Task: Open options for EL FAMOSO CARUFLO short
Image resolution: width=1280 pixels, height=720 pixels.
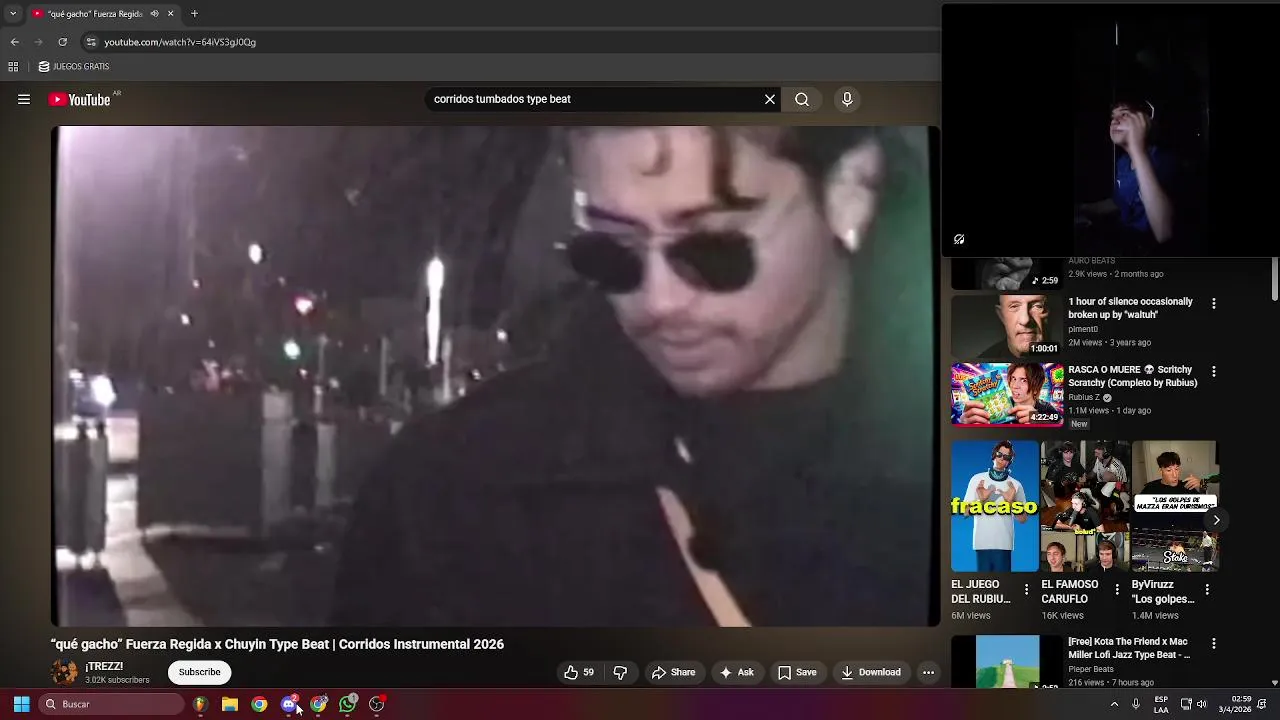Action: 1117,590
